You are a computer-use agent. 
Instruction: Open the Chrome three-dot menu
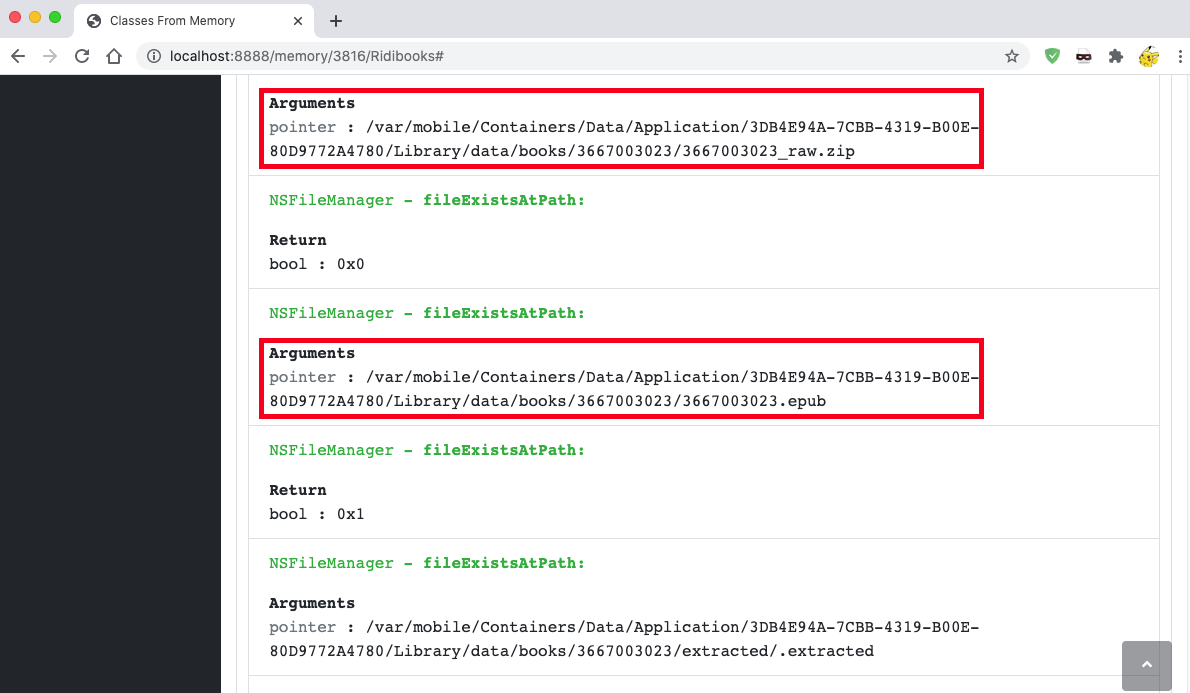point(1179,56)
